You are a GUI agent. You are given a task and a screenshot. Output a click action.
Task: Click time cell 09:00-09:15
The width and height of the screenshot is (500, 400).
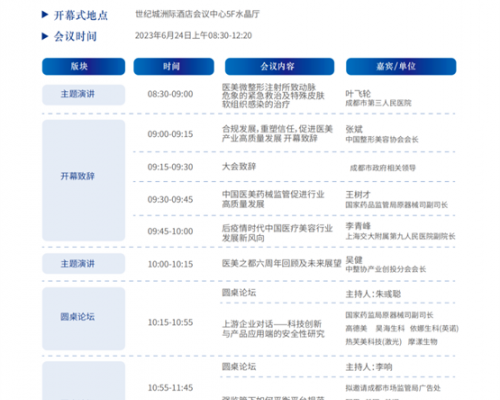point(170,134)
